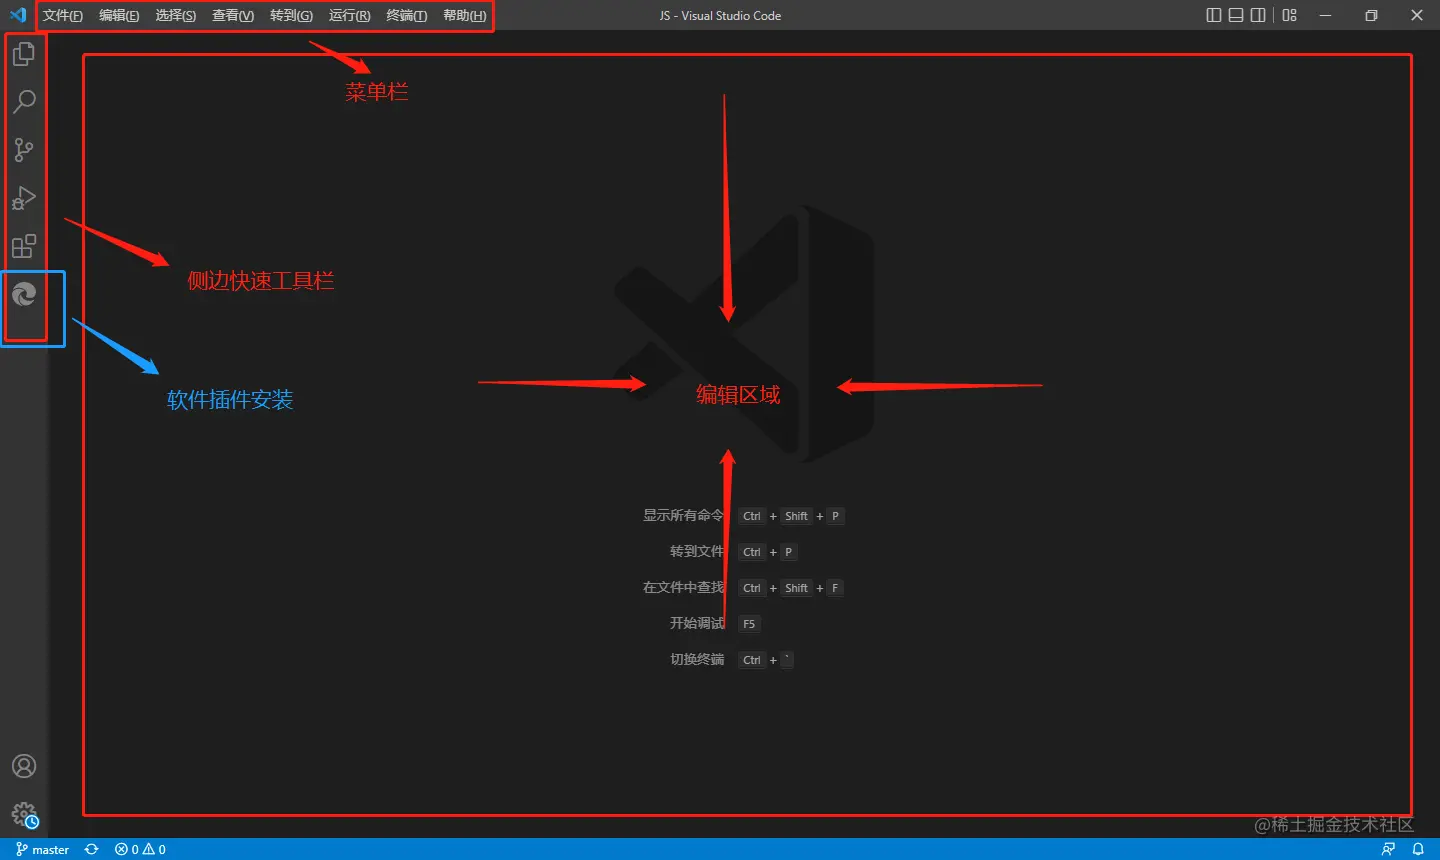This screenshot has height=860, width=1440.
Task: Click Synchronize Changes icon in status bar
Action: pyautogui.click(x=92, y=849)
